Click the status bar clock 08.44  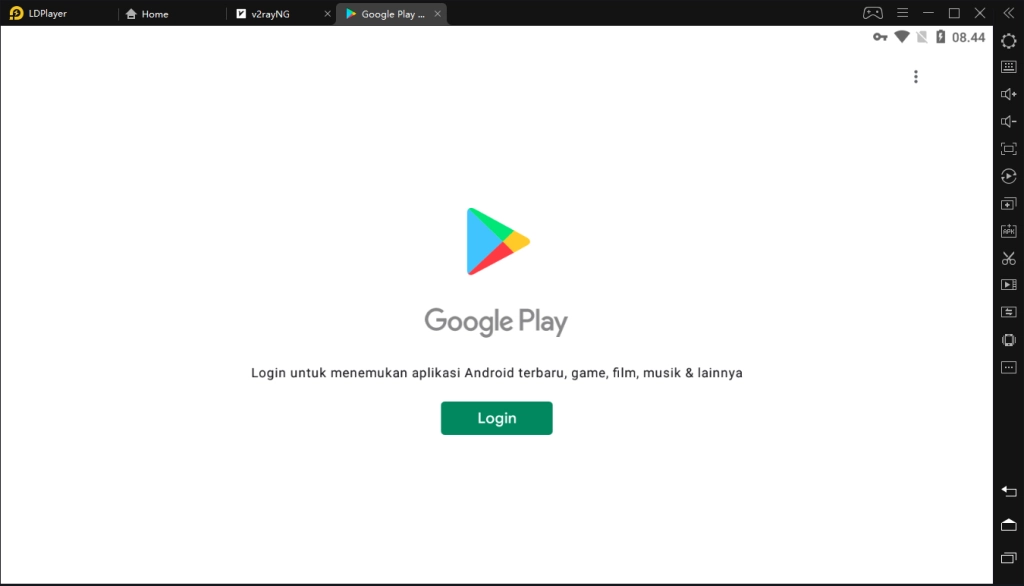[968, 37]
